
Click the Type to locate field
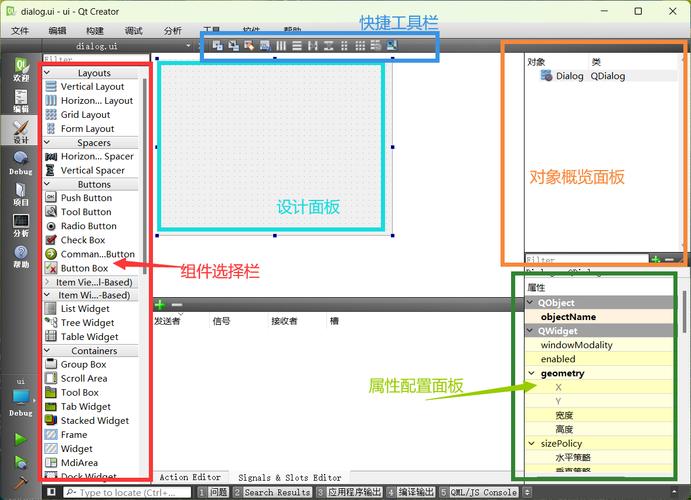(x=128, y=492)
